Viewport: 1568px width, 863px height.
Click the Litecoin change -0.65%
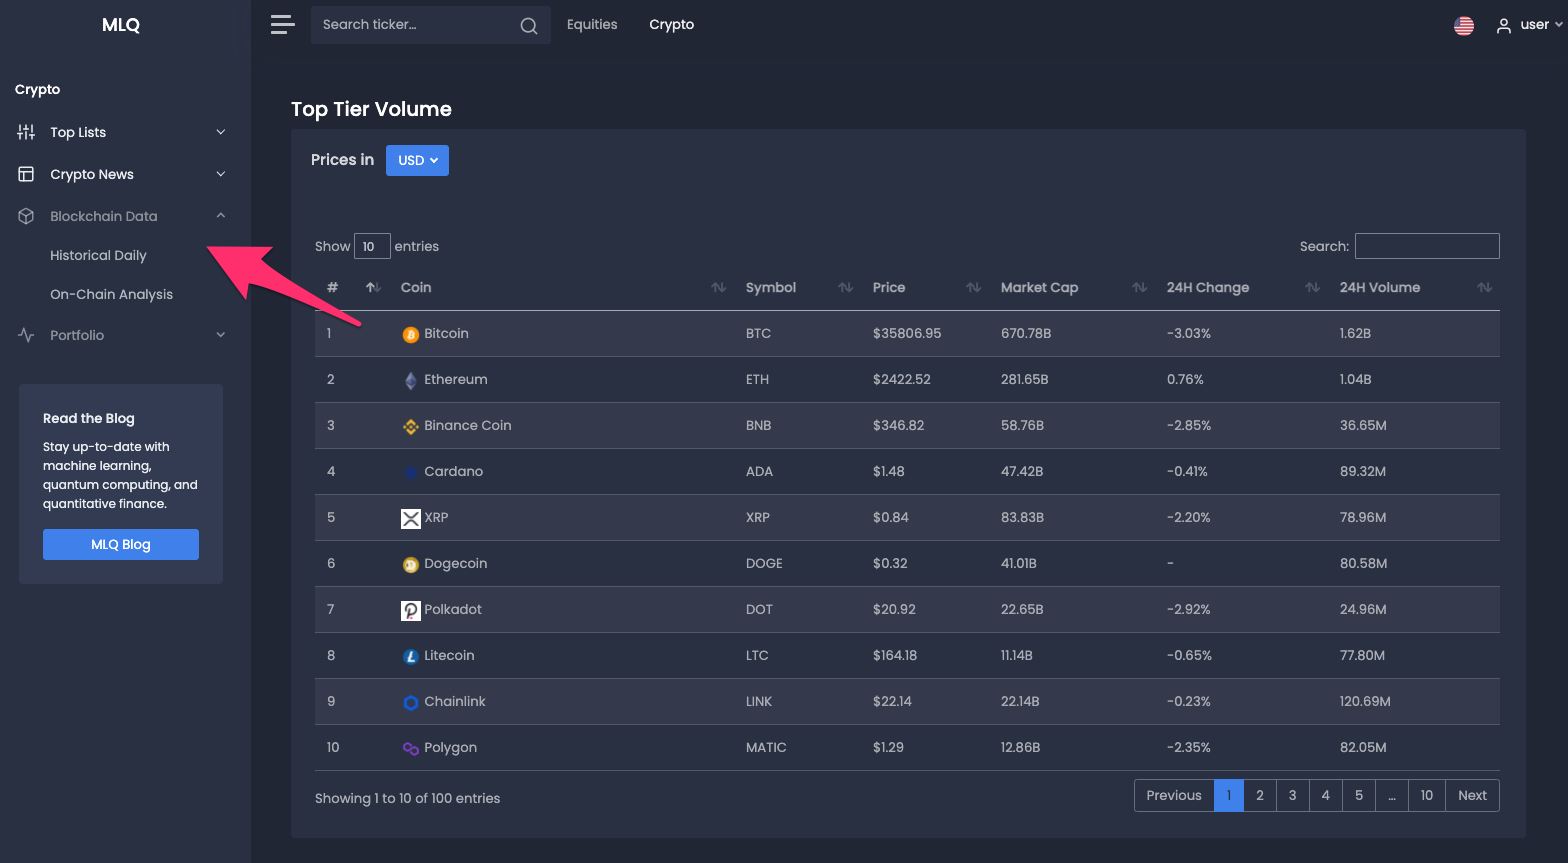pos(1189,655)
